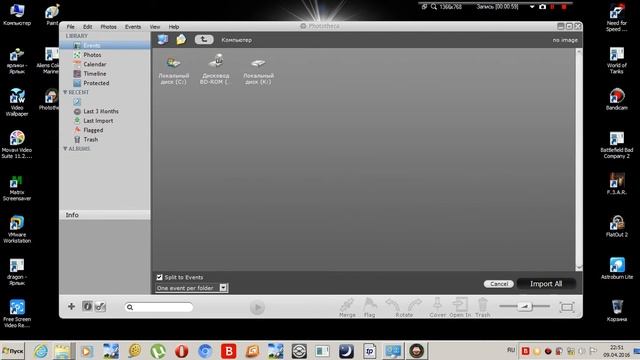The width and height of the screenshot is (640, 360).
Task: Open local disk (C:) drive
Action: tap(174, 69)
